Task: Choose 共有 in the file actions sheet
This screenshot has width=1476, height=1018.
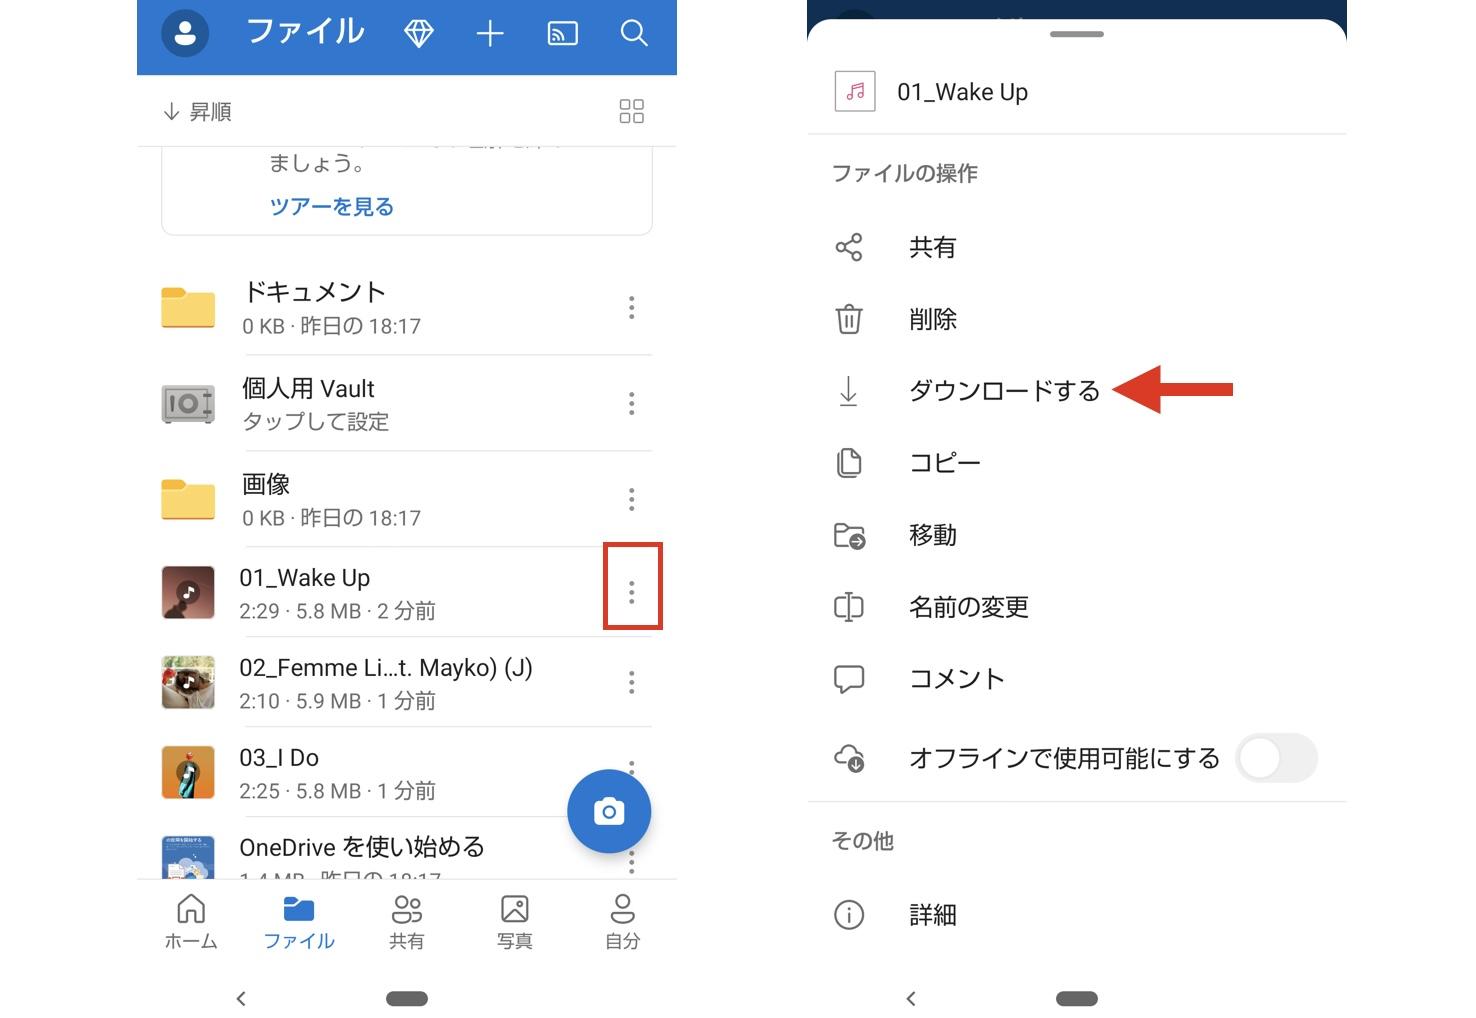Action: click(x=1077, y=247)
